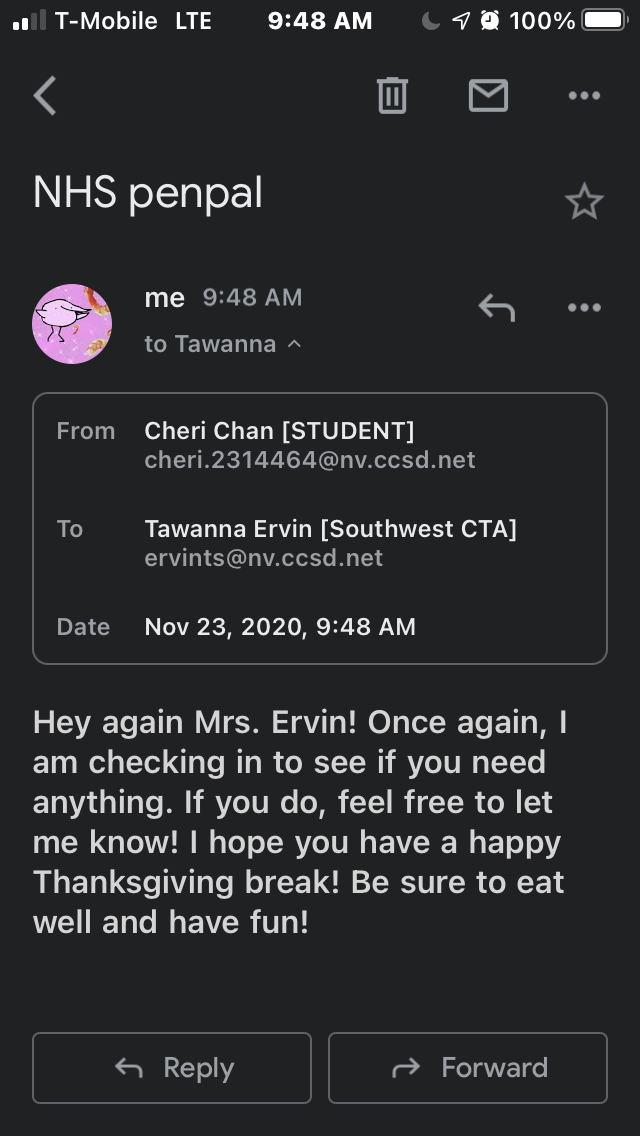Star the NHS penpal email
The height and width of the screenshot is (1136, 640).
(x=584, y=203)
